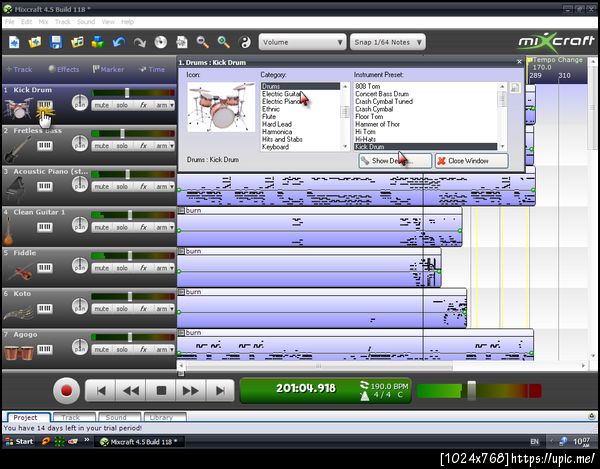Expand arm dropdown on Kick Drum track
600x469 pixels.
click(172, 105)
